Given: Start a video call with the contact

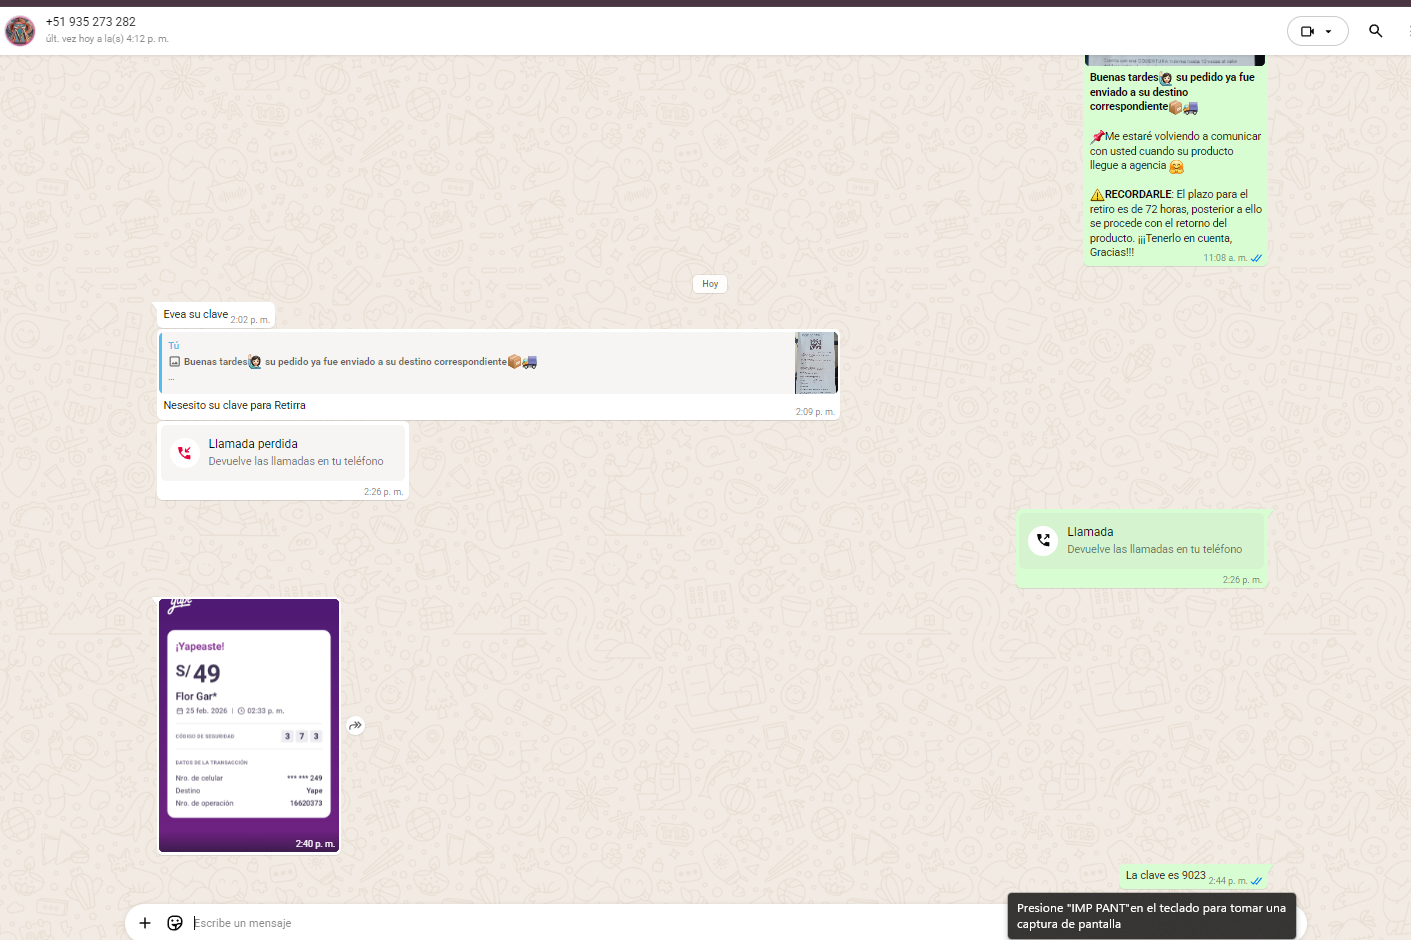Looking at the screenshot, I should pyautogui.click(x=1306, y=31).
